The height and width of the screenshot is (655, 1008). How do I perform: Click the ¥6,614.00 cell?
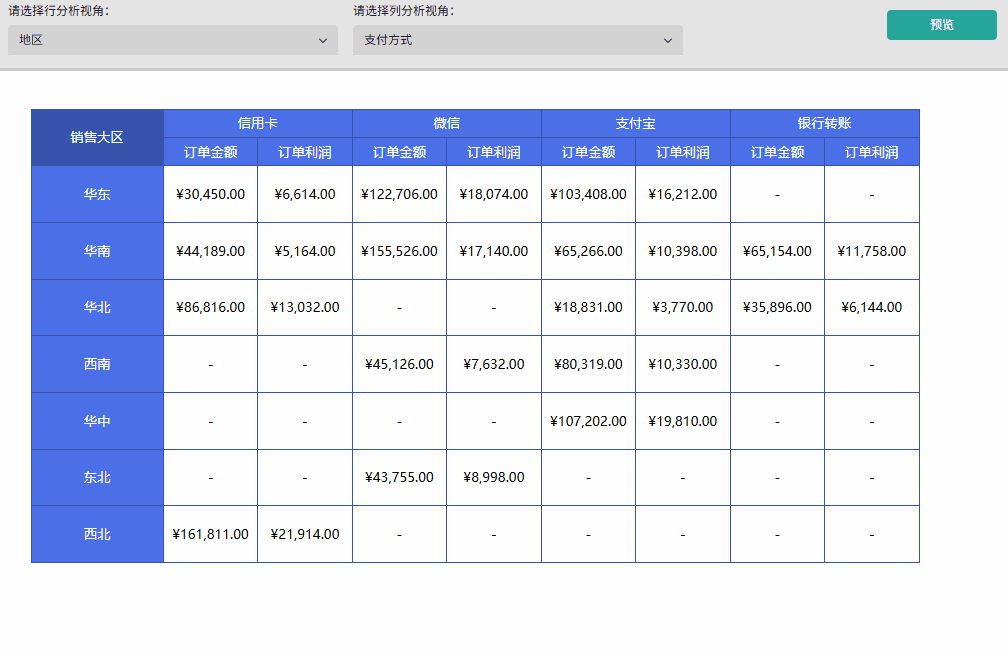pos(305,194)
